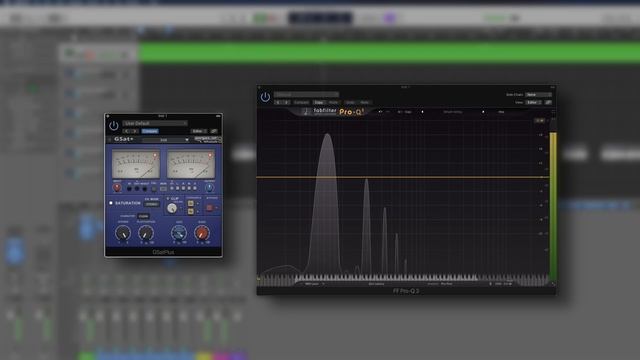This screenshot has height=360, width=640.
Task: Click the second black knob in GSat+ bottom row
Action: click(146, 233)
